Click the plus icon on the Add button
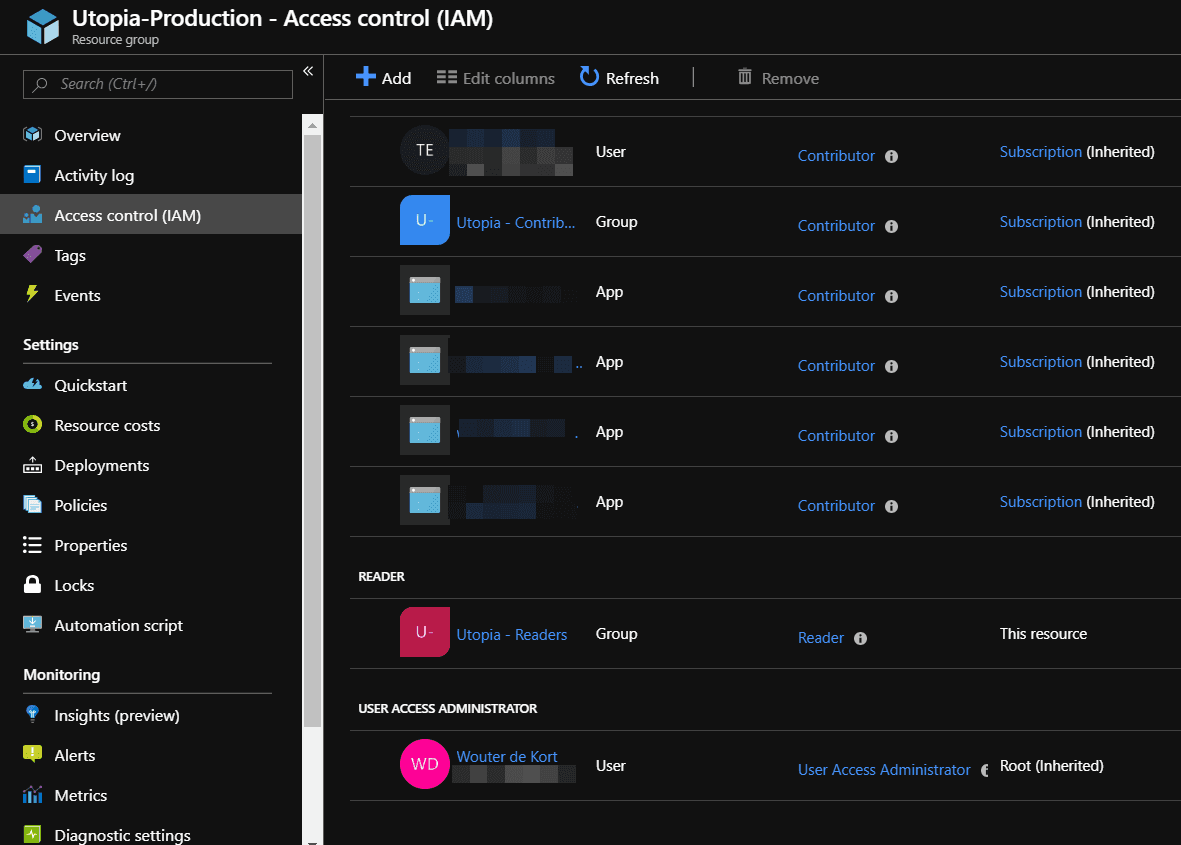 coord(365,77)
